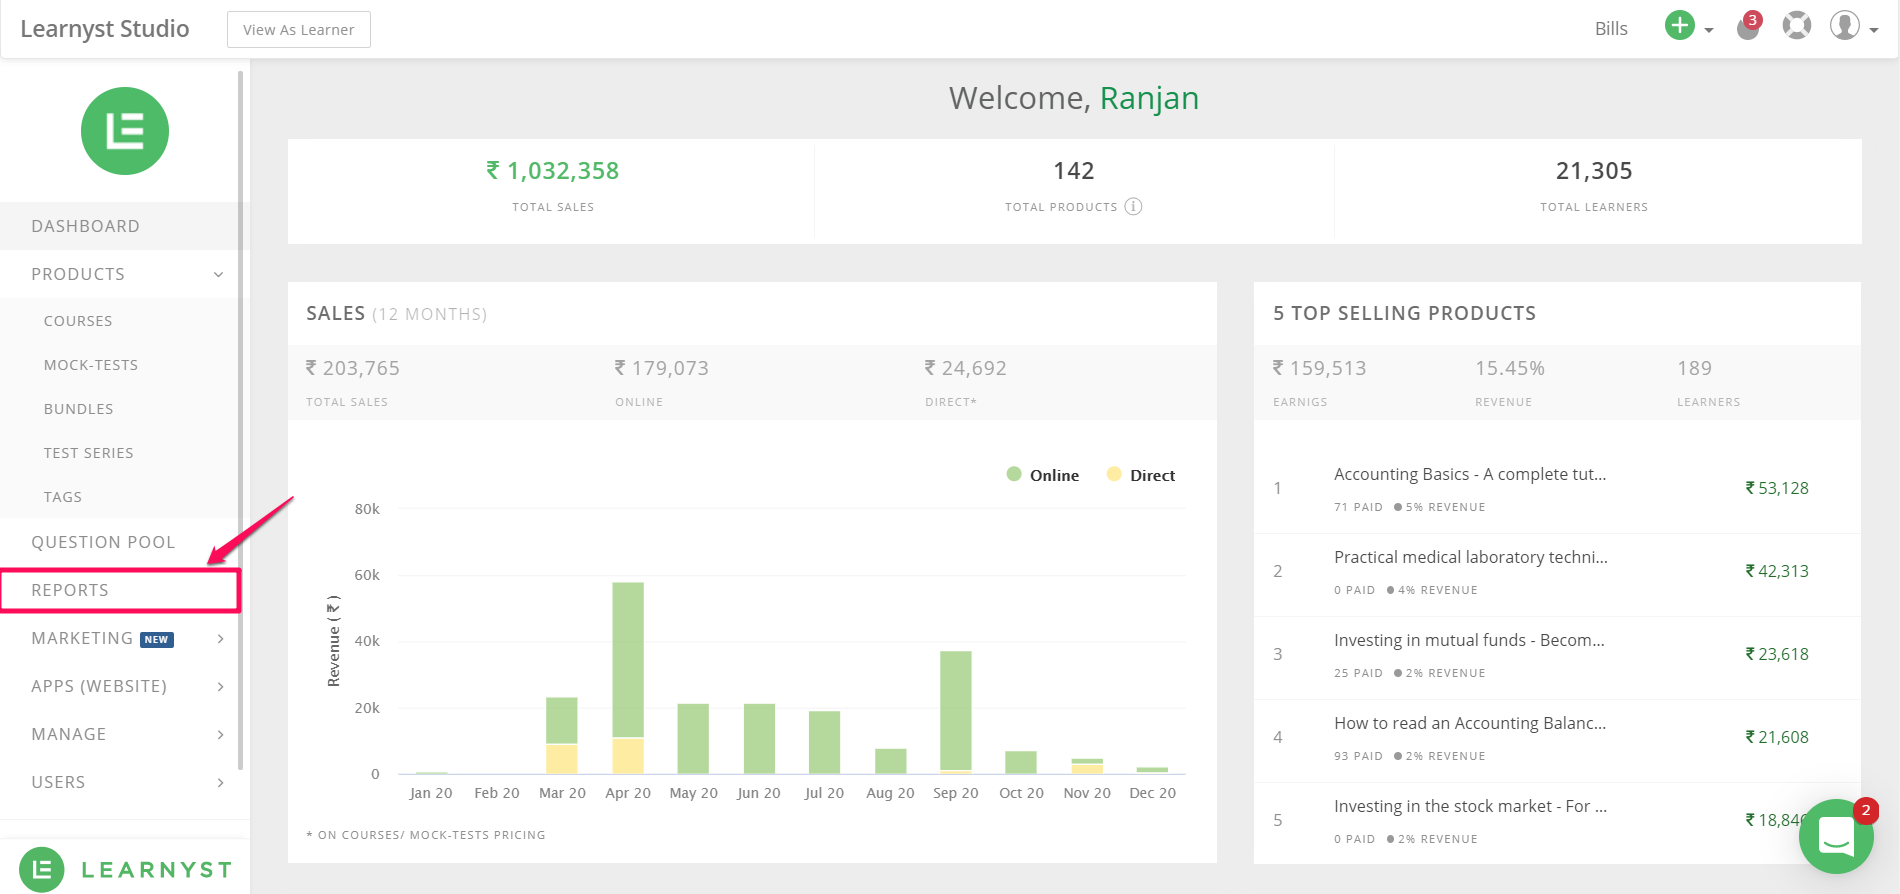Click the ₹ 179,073 online sales value
The height and width of the screenshot is (894, 1900).
pyautogui.click(x=662, y=368)
